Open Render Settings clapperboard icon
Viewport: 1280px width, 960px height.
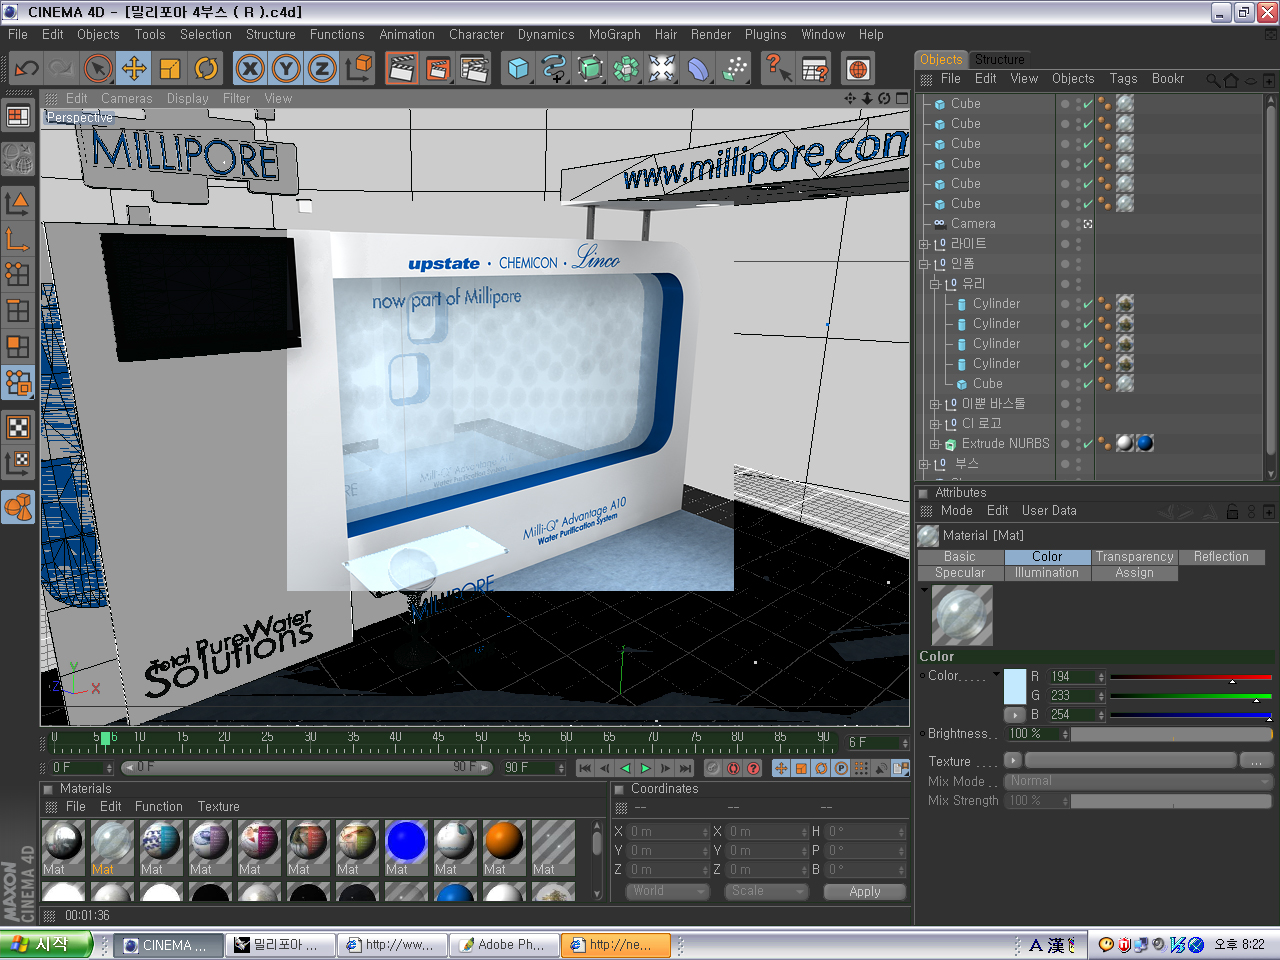[x=474, y=69]
